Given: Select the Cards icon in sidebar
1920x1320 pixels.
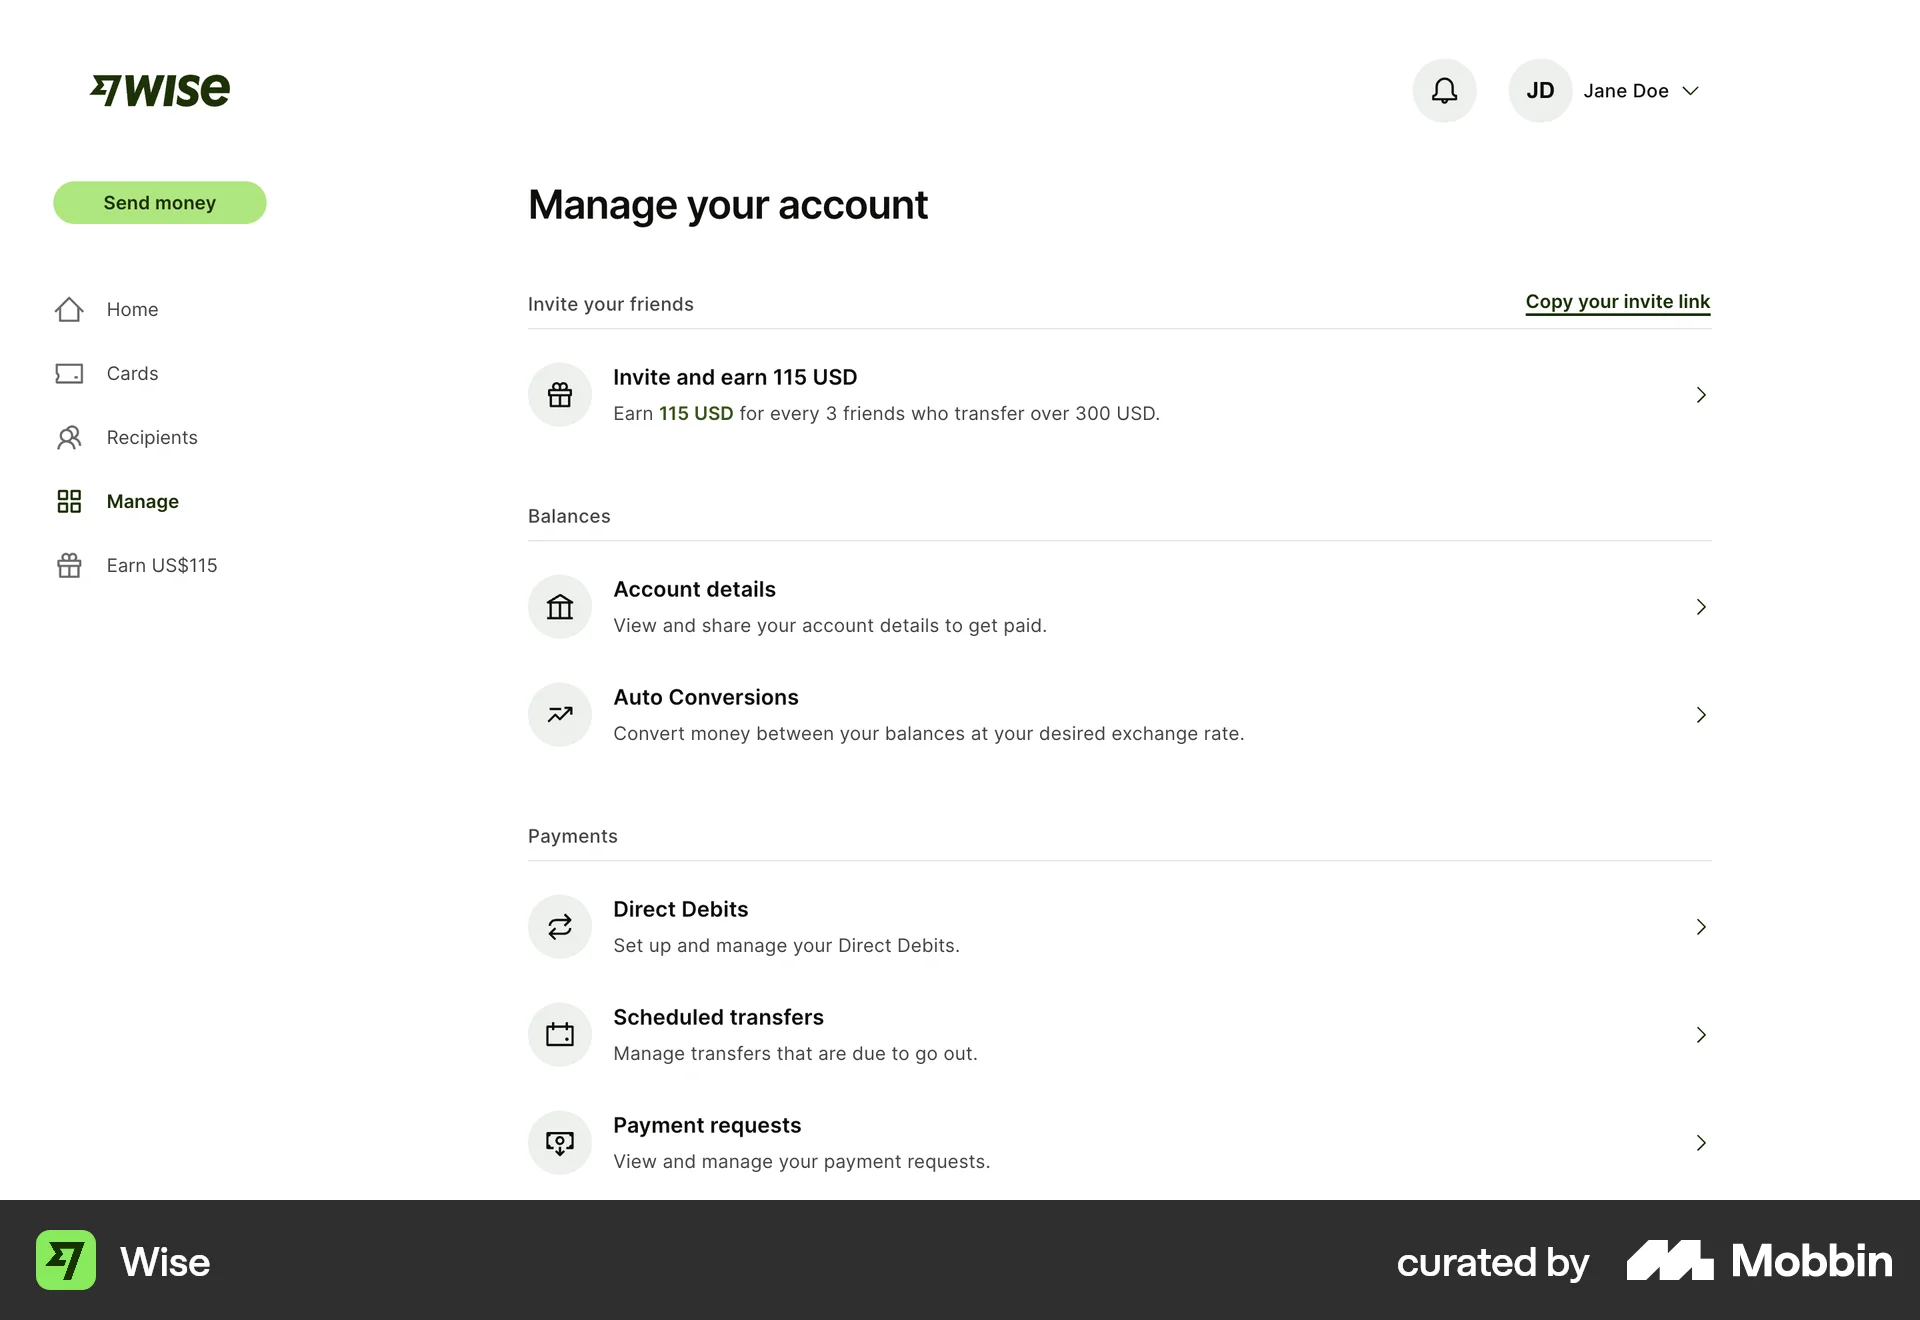Looking at the screenshot, I should pyautogui.click(x=69, y=373).
